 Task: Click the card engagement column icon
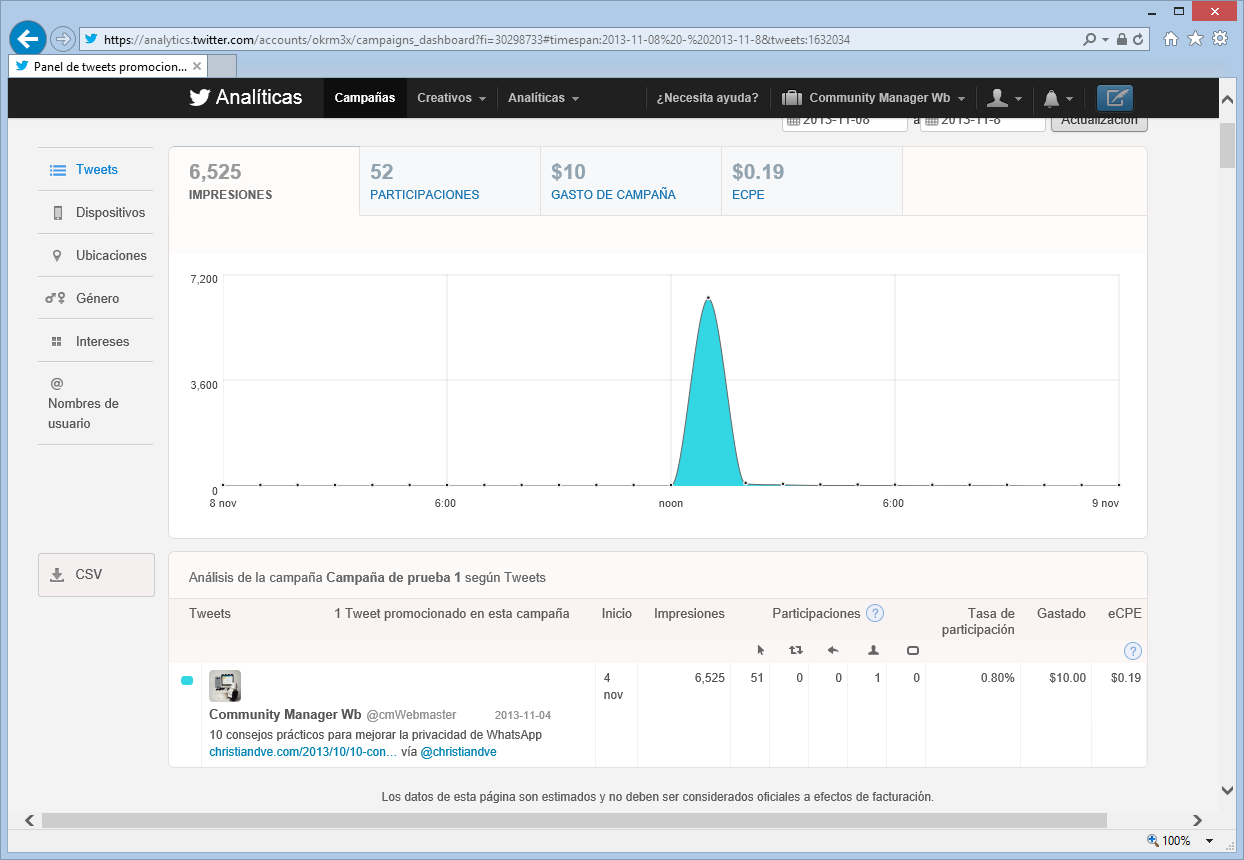coord(912,650)
